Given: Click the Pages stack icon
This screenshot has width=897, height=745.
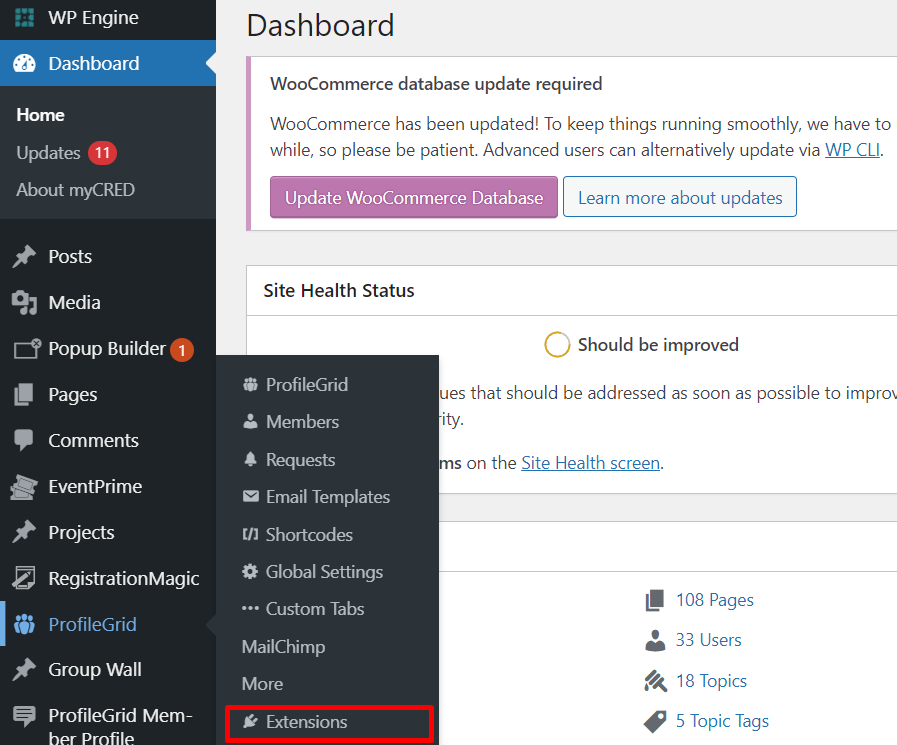Looking at the screenshot, I should (25, 395).
